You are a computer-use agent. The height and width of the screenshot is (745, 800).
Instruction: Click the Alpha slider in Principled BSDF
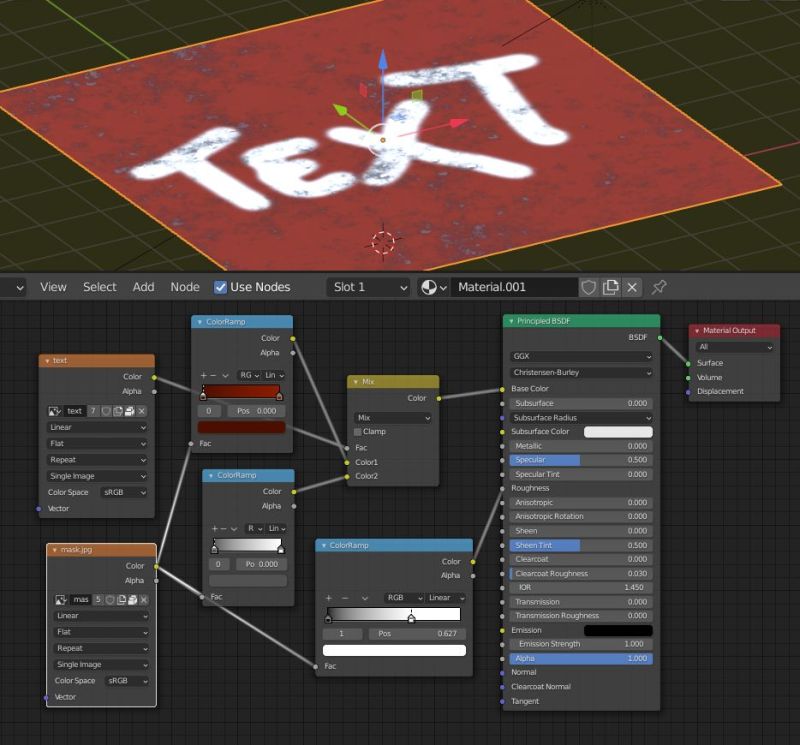[x=581, y=659]
